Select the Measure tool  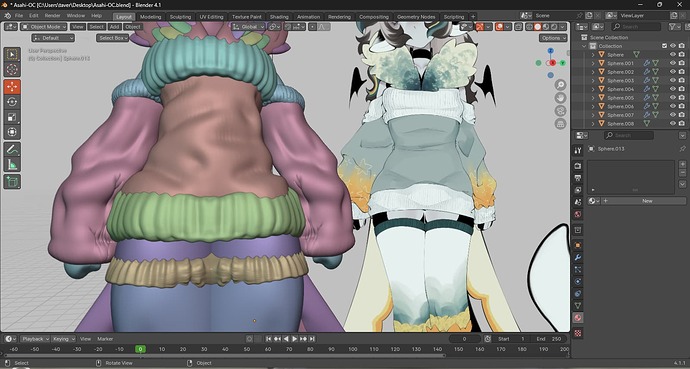point(12,164)
